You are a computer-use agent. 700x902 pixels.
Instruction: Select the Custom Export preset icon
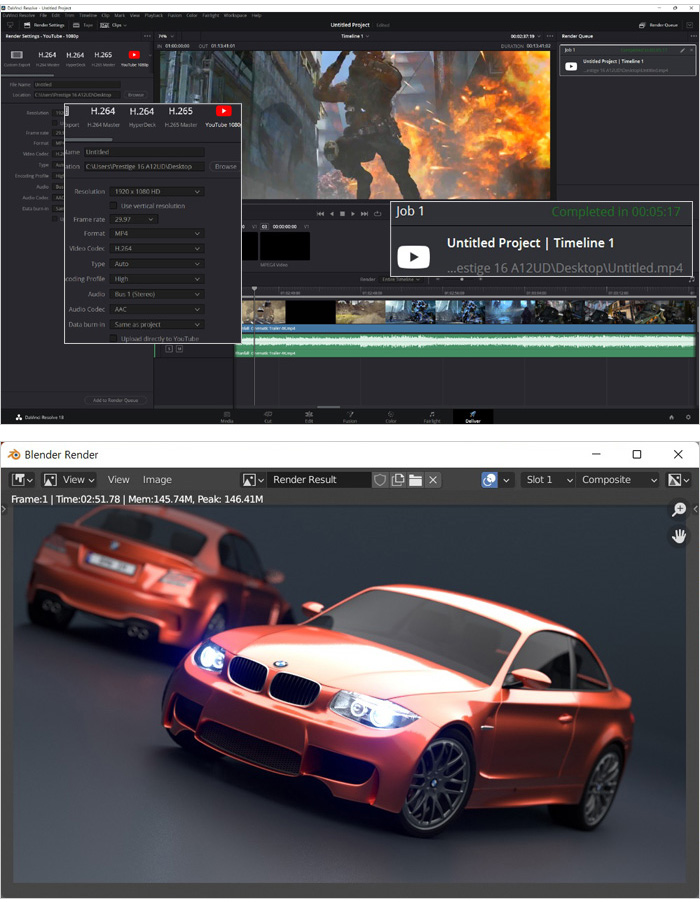pos(17,55)
